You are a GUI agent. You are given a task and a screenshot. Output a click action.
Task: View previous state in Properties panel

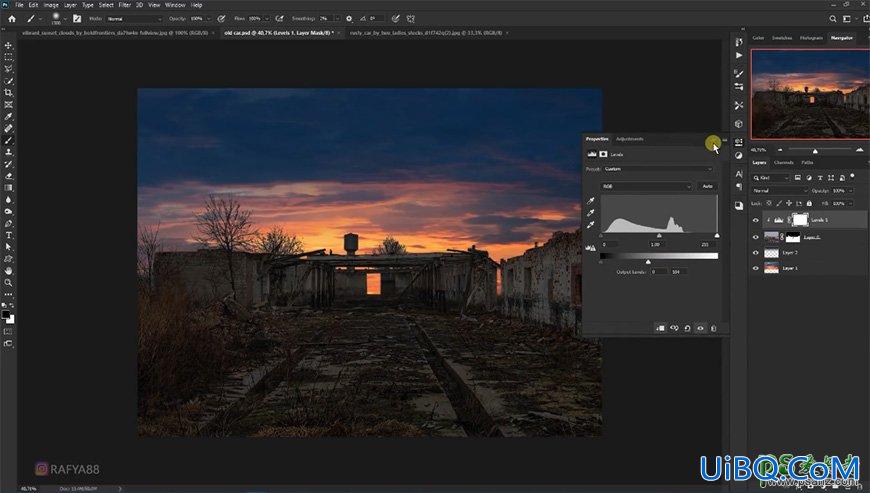[674, 328]
